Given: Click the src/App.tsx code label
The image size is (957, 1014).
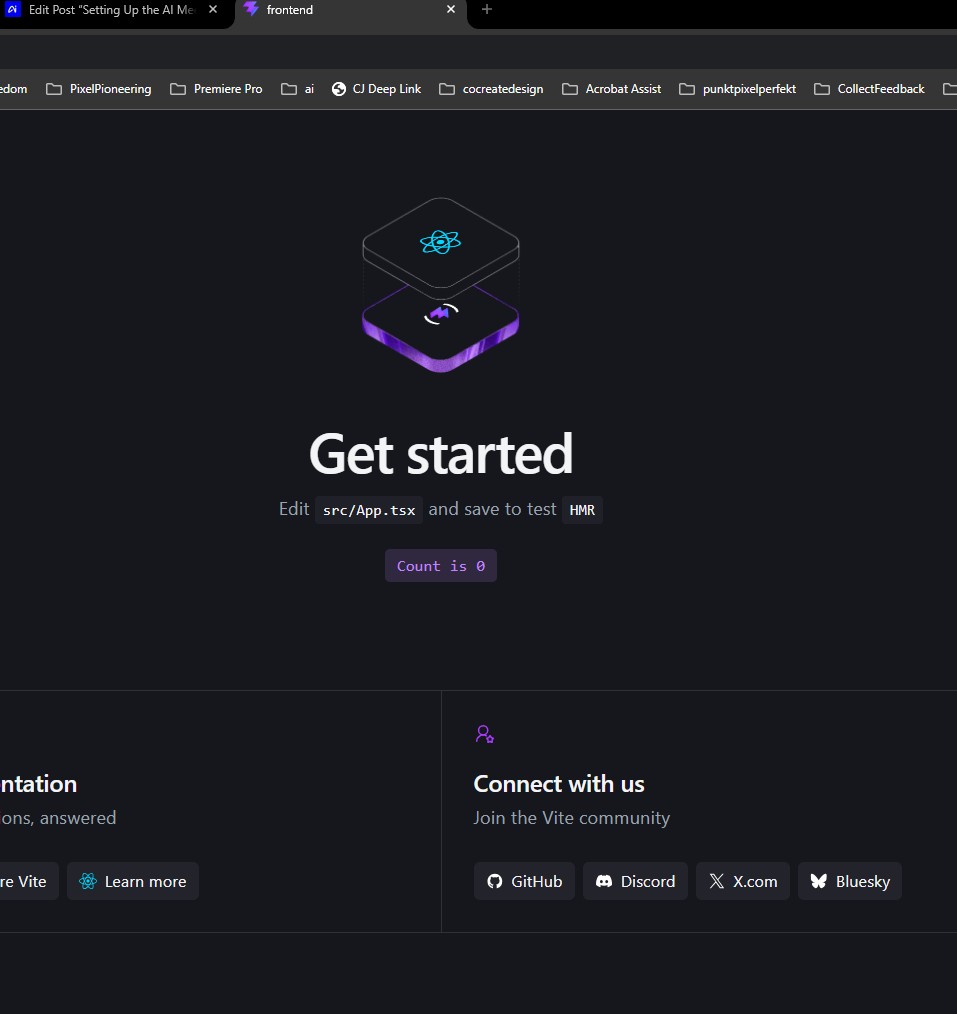Looking at the screenshot, I should [x=369, y=510].
